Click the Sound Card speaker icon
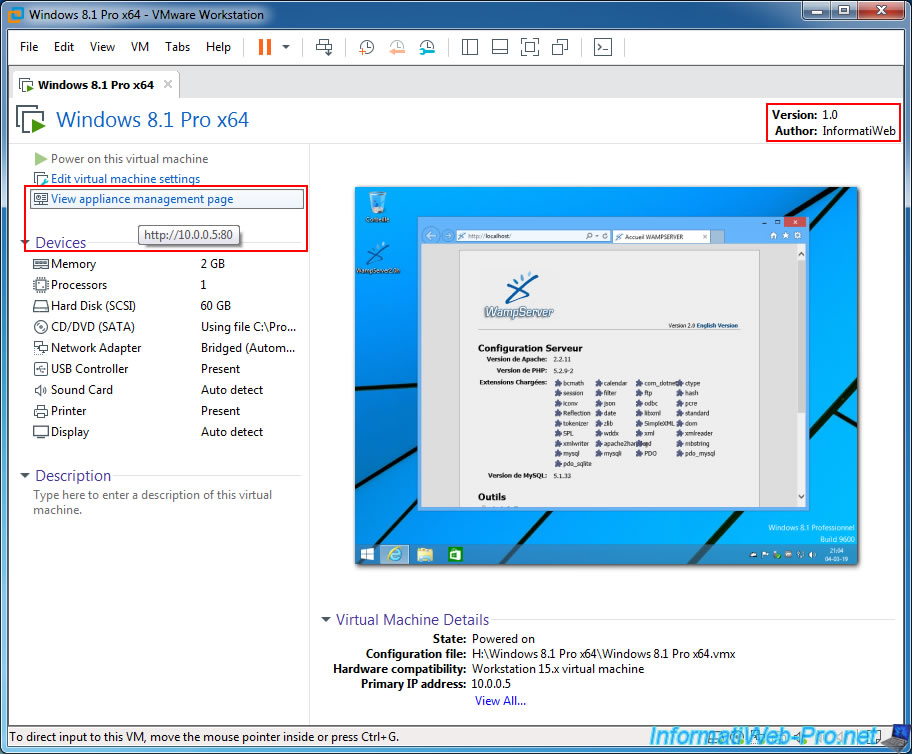 [x=41, y=390]
